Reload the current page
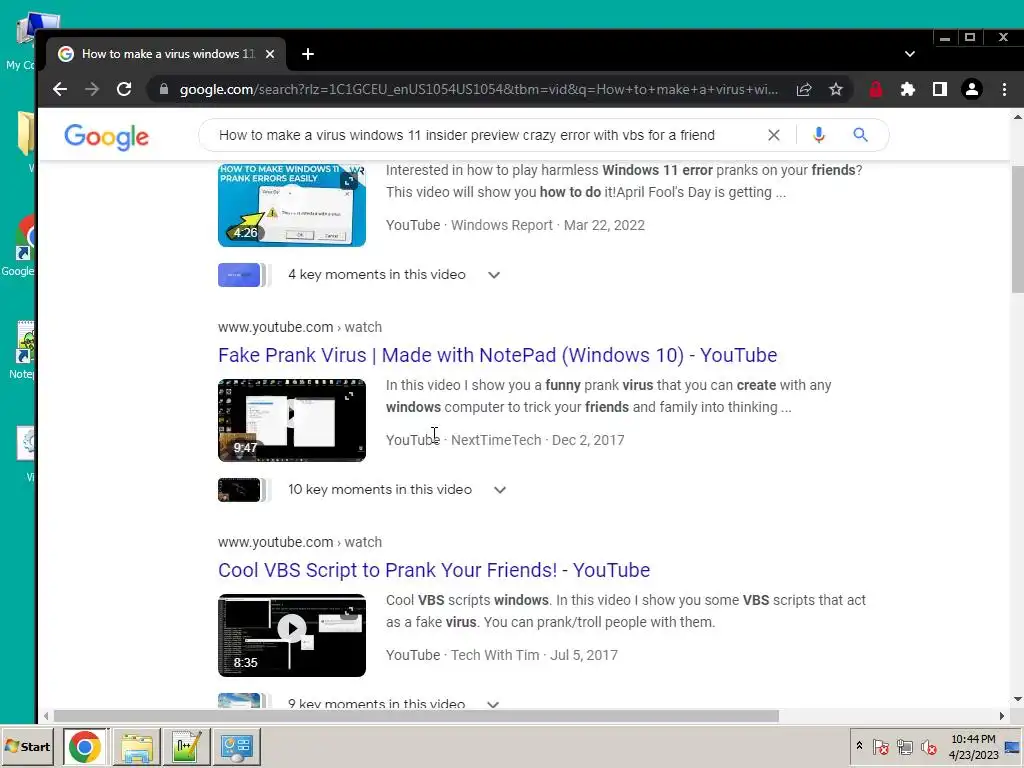This screenshot has width=1024, height=768. point(124,89)
